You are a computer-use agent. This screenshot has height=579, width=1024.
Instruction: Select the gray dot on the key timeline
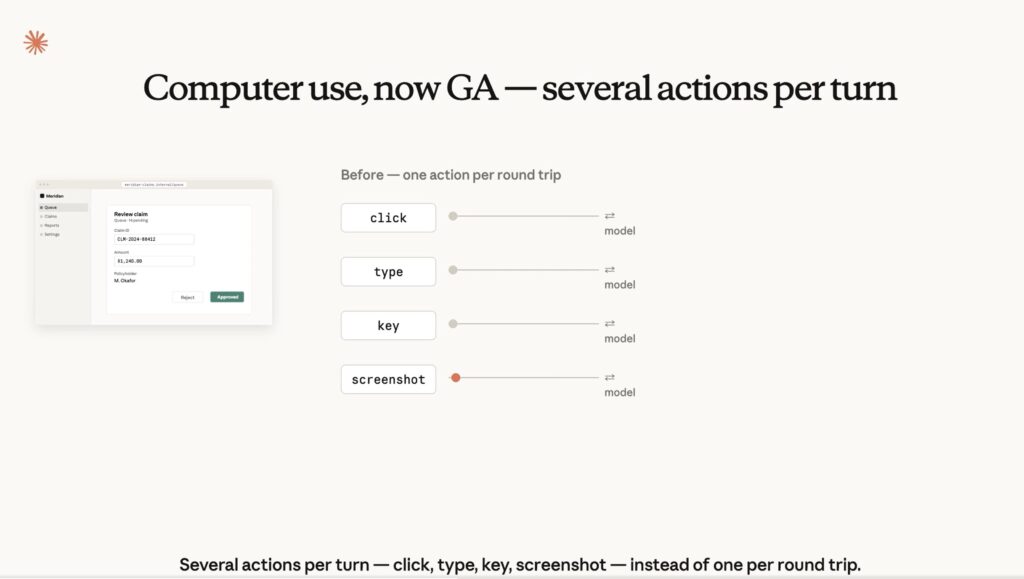click(453, 324)
